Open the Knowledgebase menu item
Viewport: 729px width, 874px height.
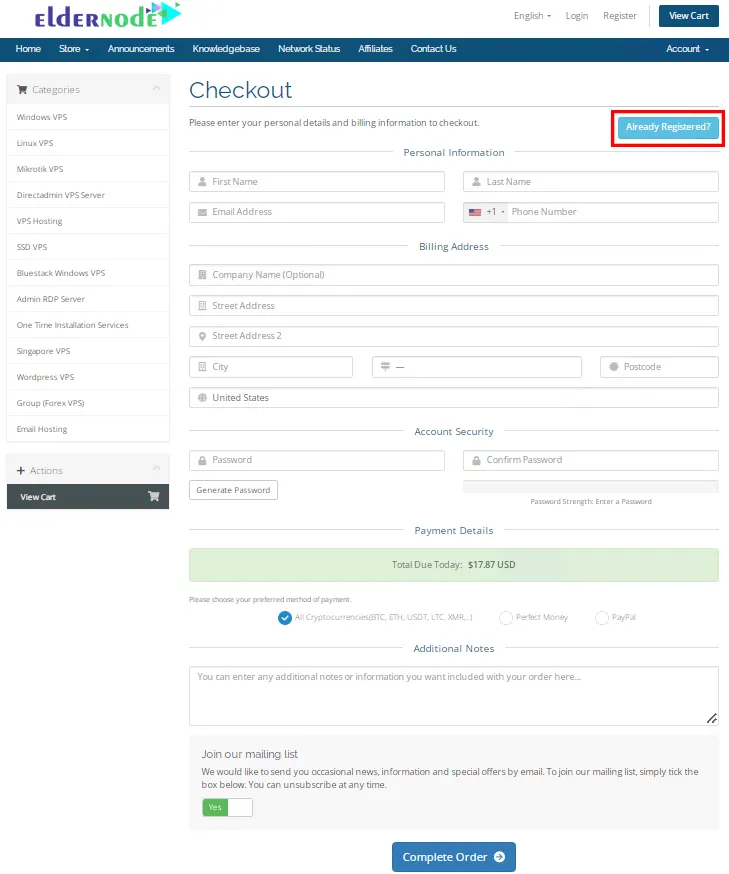(x=226, y=49)
